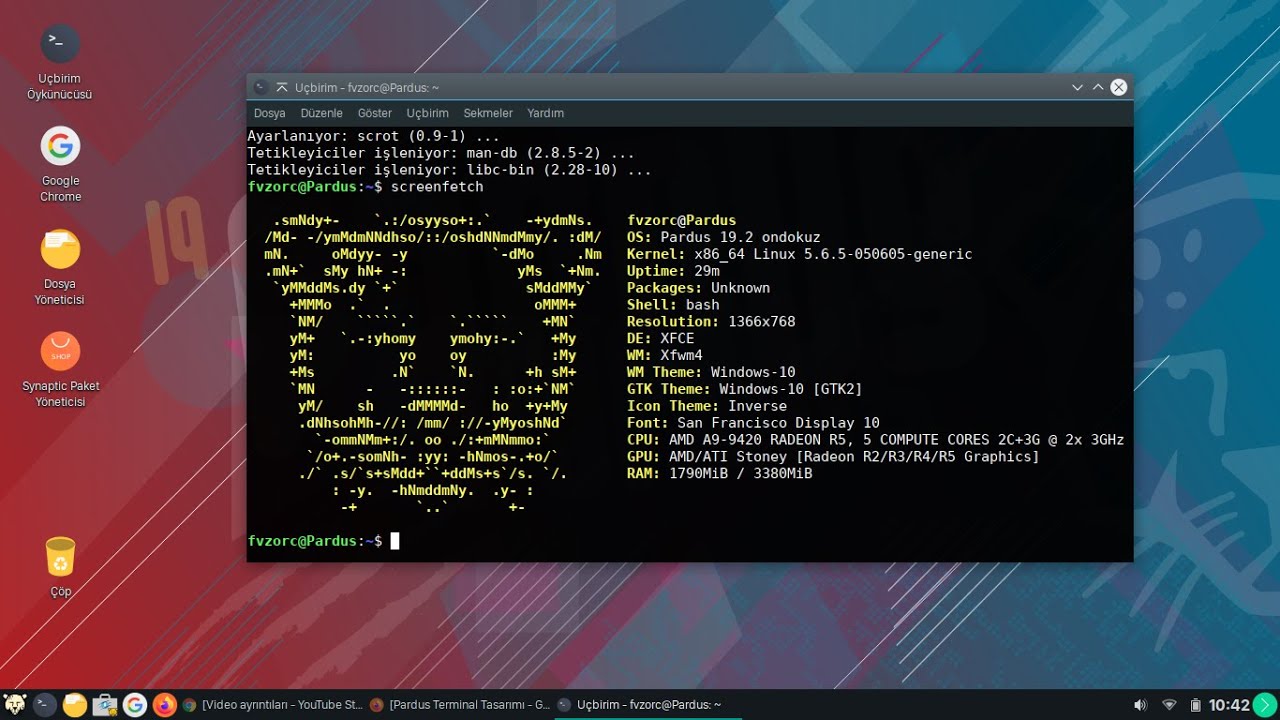Activate Uçbirim fvzorc@Pardus taskbar button

click(x=648, y=705)
